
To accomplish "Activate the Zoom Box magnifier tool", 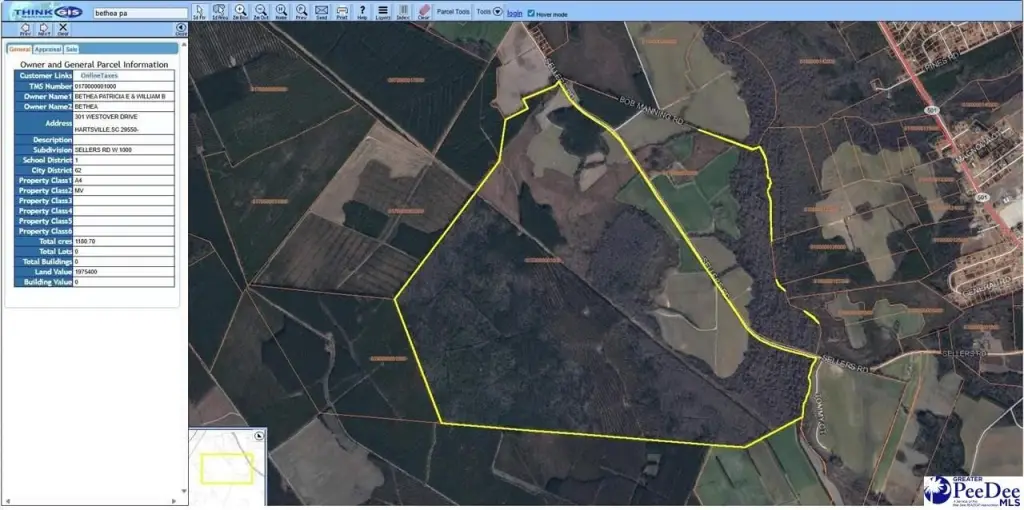I will 241,12.
